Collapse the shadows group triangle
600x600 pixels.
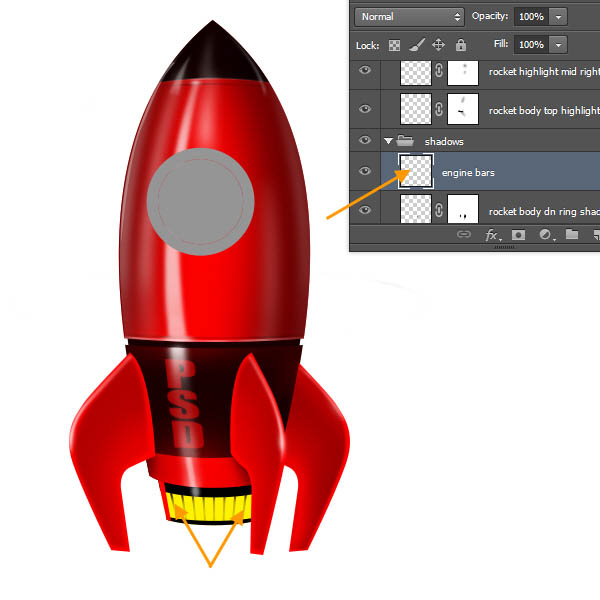[388, 141]
